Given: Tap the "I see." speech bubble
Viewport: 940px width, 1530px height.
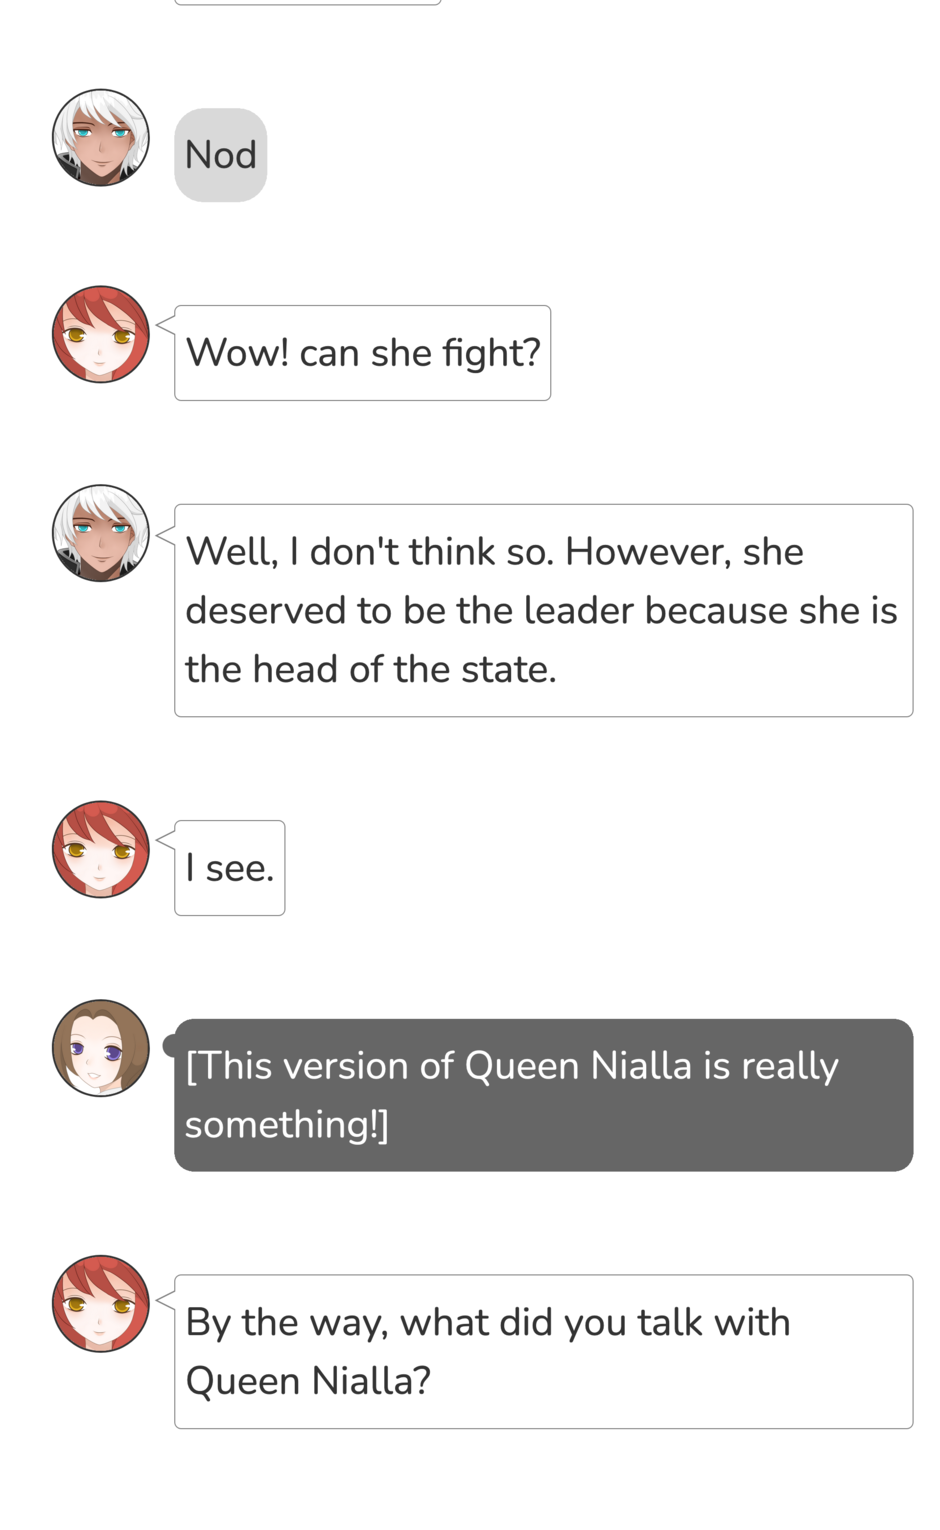Looking at the screenshot, I should 229,868.
